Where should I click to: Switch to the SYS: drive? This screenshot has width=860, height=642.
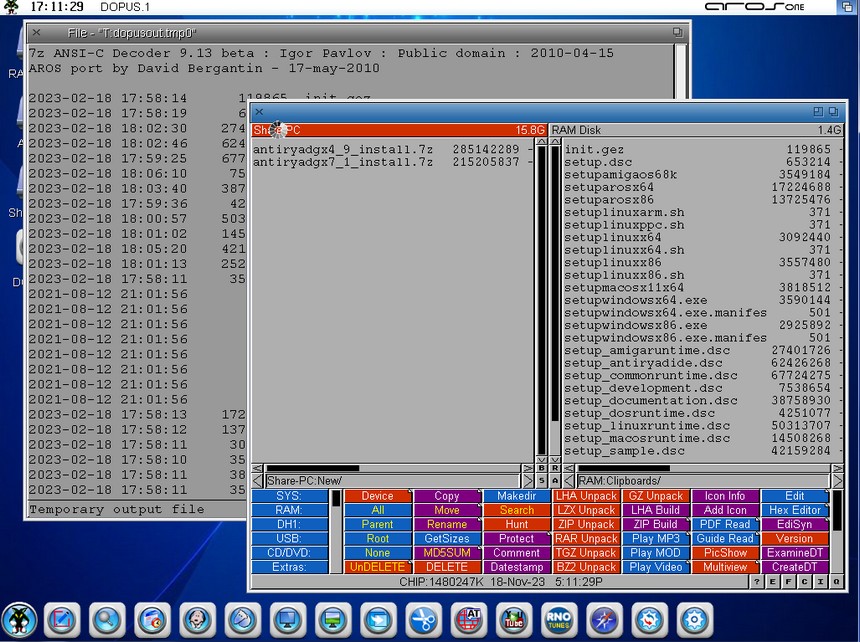289,496
